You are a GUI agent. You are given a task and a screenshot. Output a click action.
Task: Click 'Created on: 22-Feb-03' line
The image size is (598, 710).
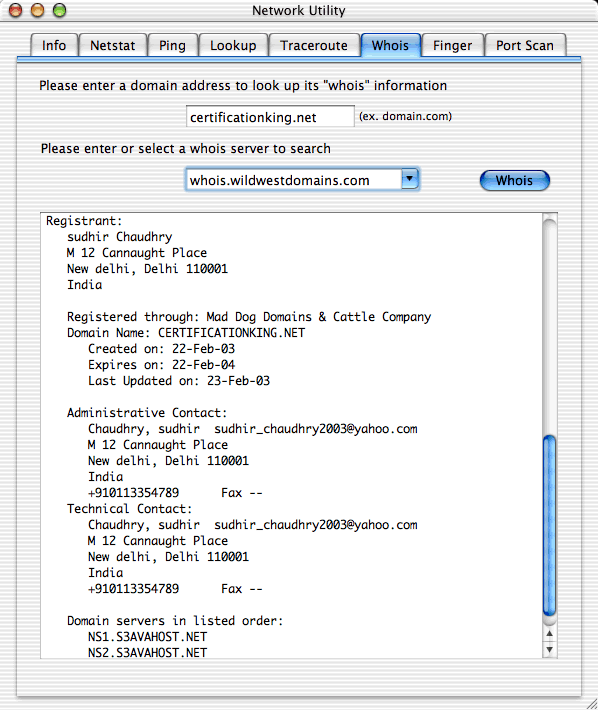[162, 349]
